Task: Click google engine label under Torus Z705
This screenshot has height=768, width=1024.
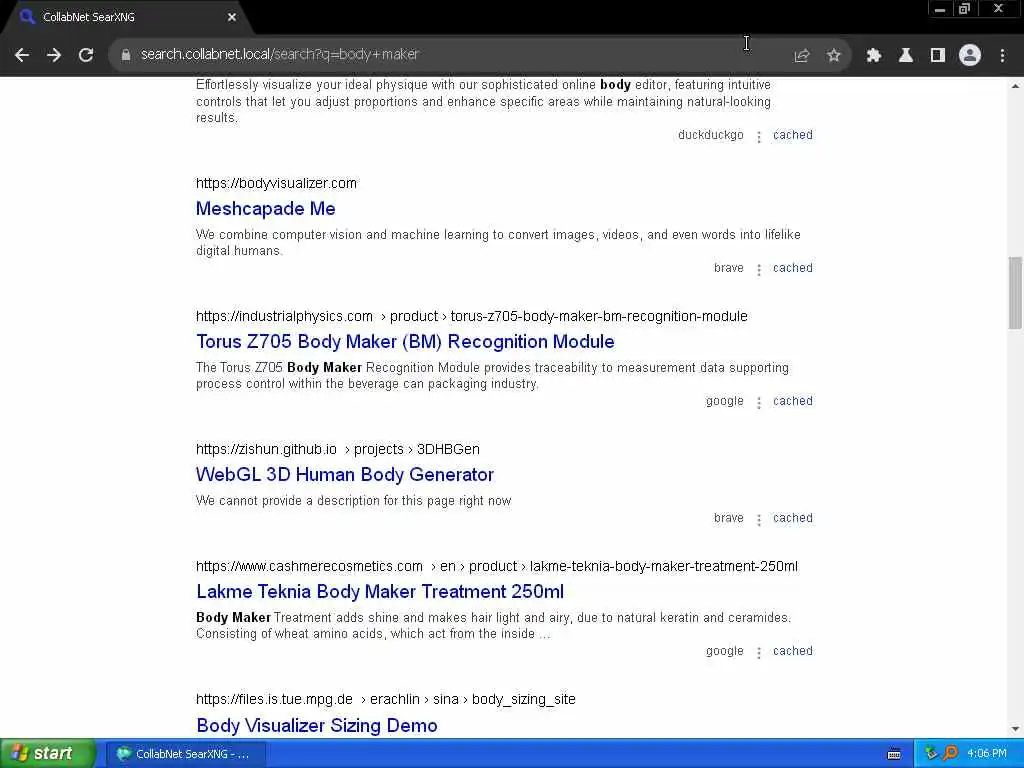Action: click(725, 401)
